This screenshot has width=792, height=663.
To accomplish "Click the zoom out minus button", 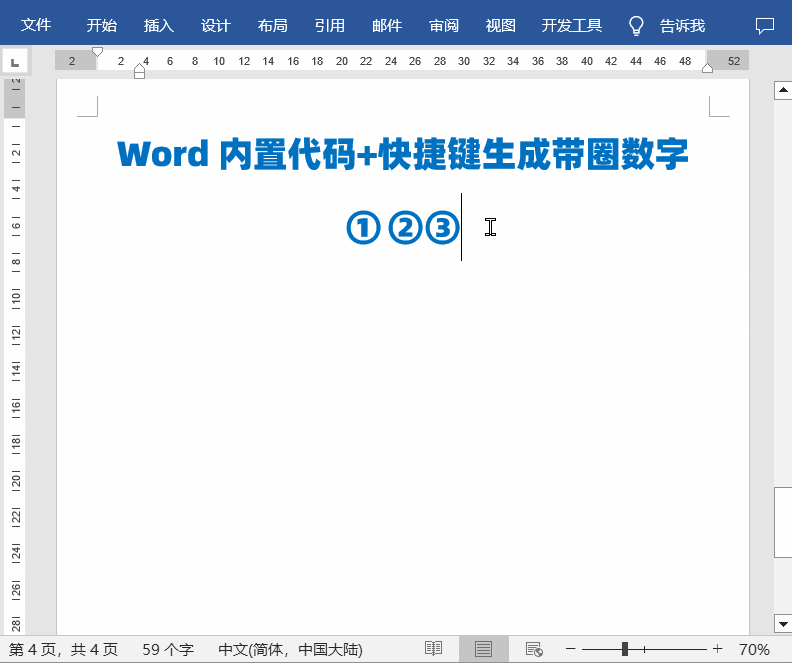I will coord(570,649).
